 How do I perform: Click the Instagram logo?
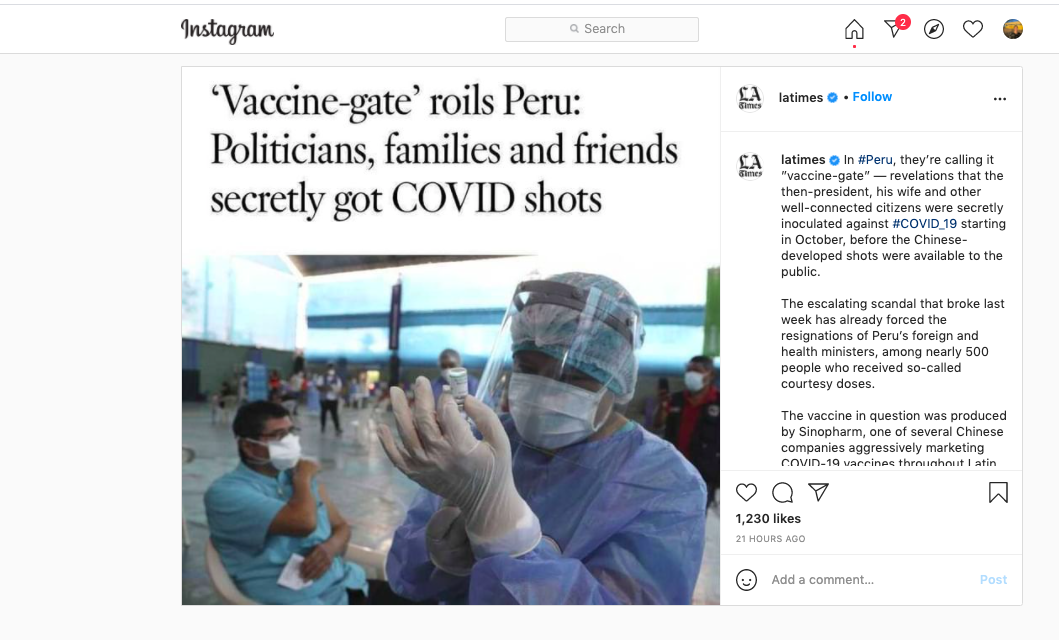coord(227,30)
